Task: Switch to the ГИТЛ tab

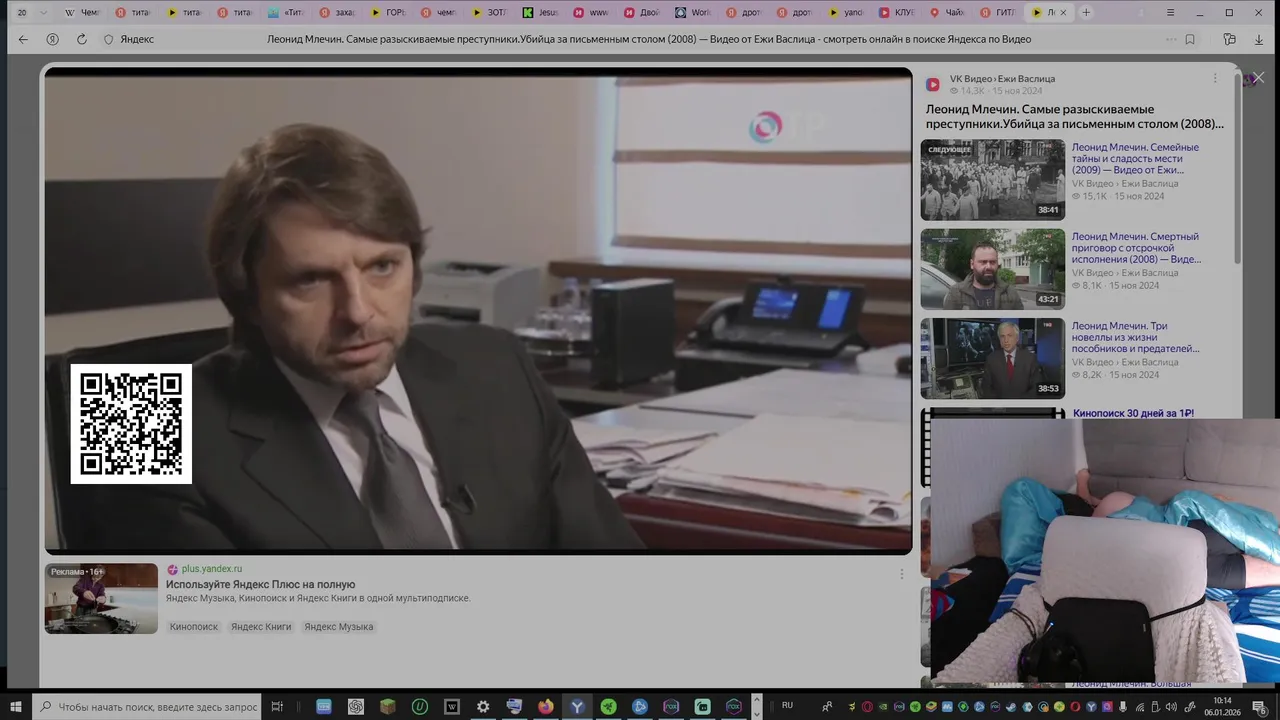Action: pyautogui.click(x=999, y=13)
